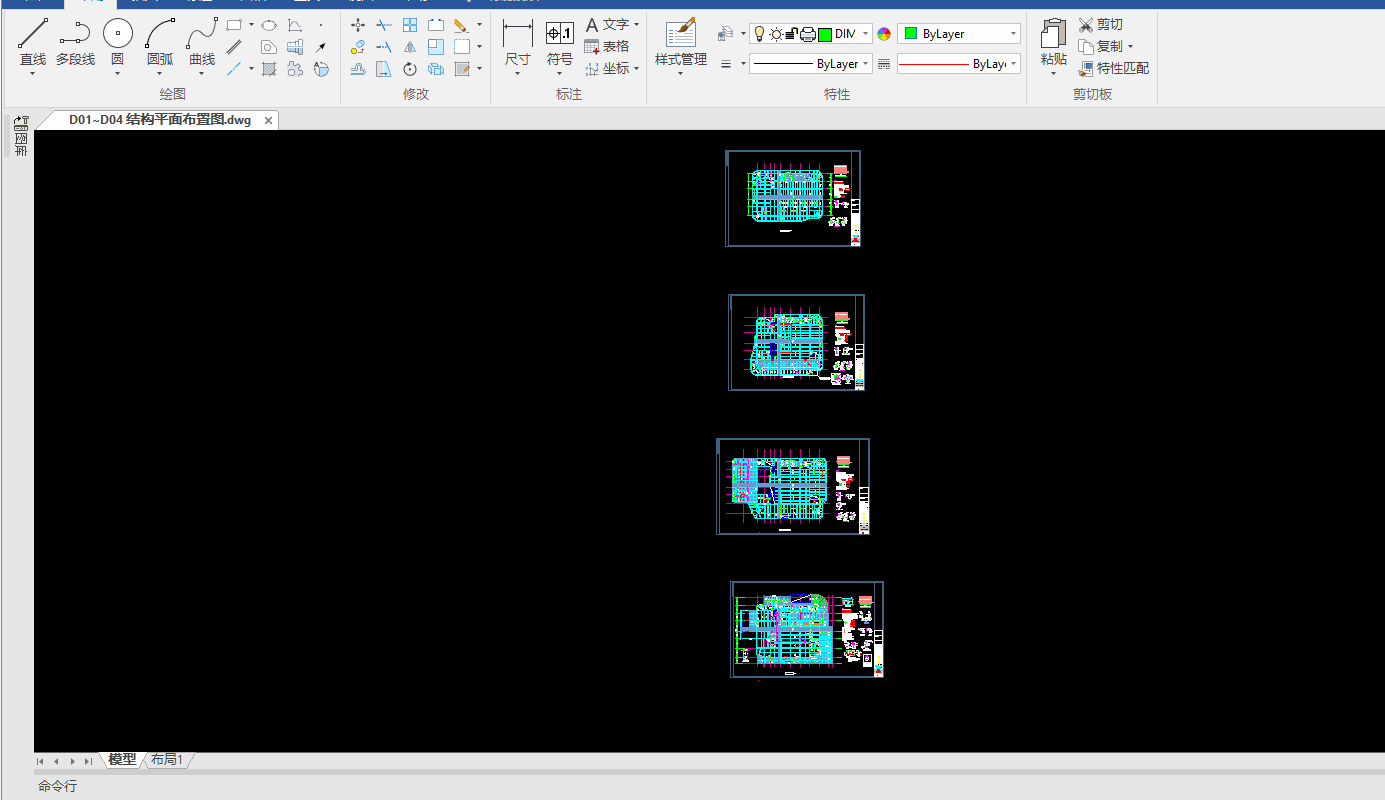Select the move tool in 修改
The width and height of the screenshot is (1385, 800).
358,25
